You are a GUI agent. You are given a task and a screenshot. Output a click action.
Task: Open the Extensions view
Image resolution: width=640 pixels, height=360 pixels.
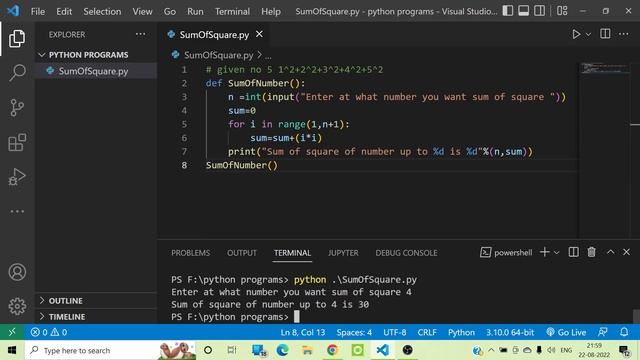[17, 142]
